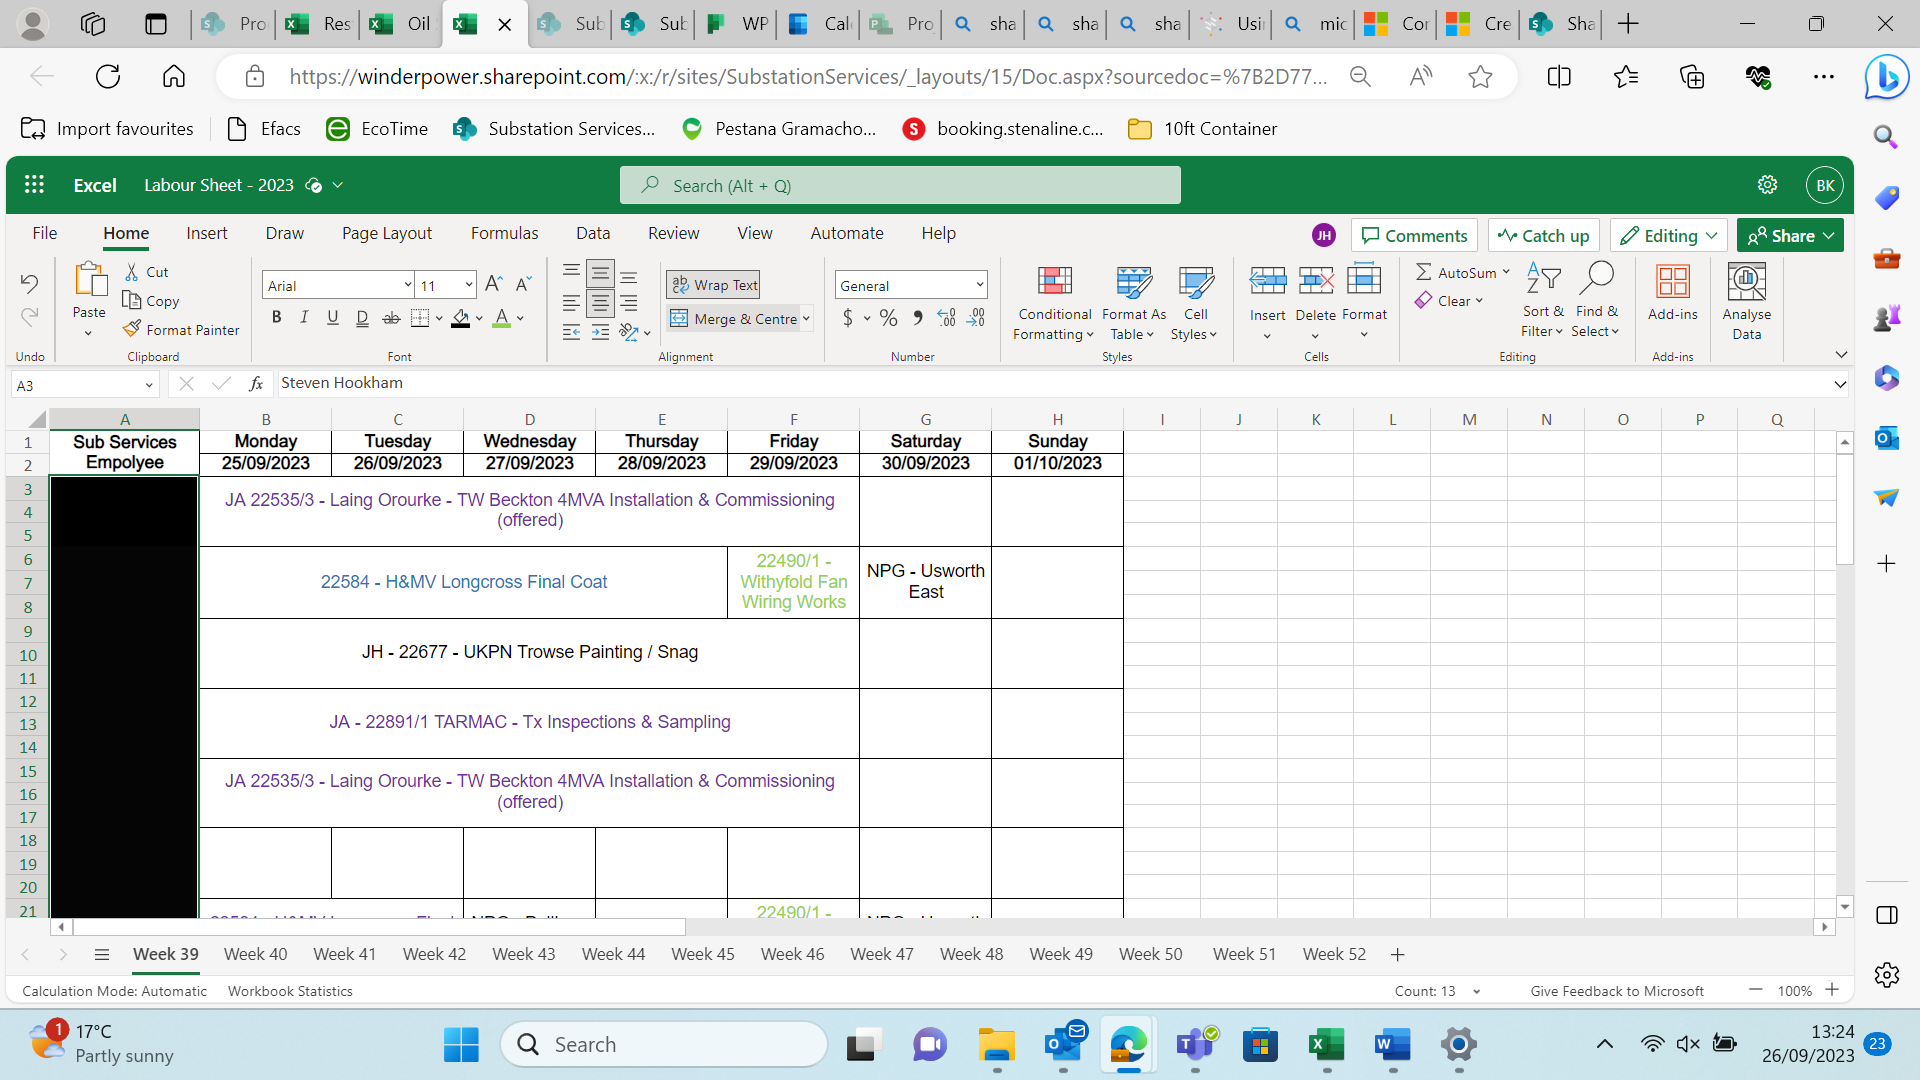Click Analyse Data icon
Screen dimensions: 1920x1080
(1747, 282)
